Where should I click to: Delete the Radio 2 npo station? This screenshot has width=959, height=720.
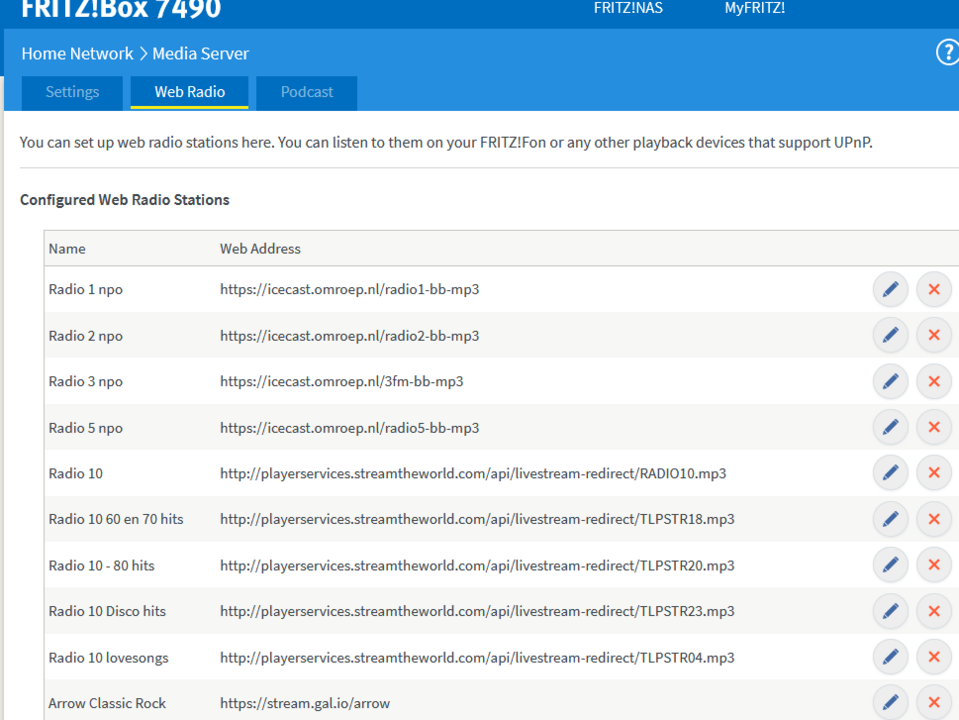click(934, 335)
